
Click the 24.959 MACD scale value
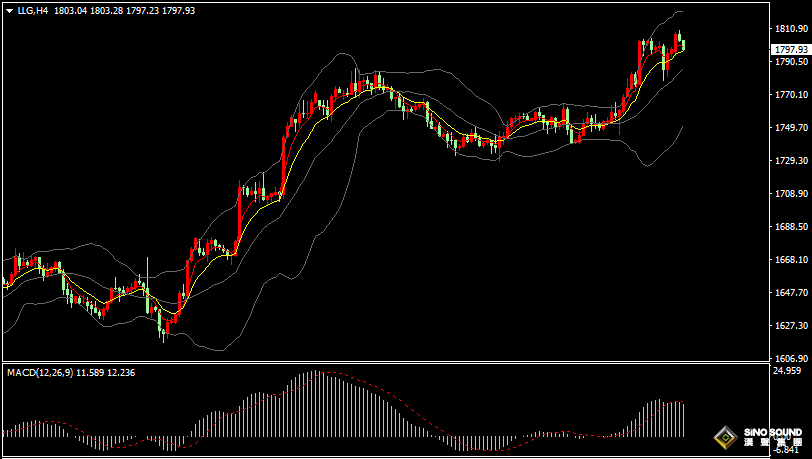(x=787, y=371)
